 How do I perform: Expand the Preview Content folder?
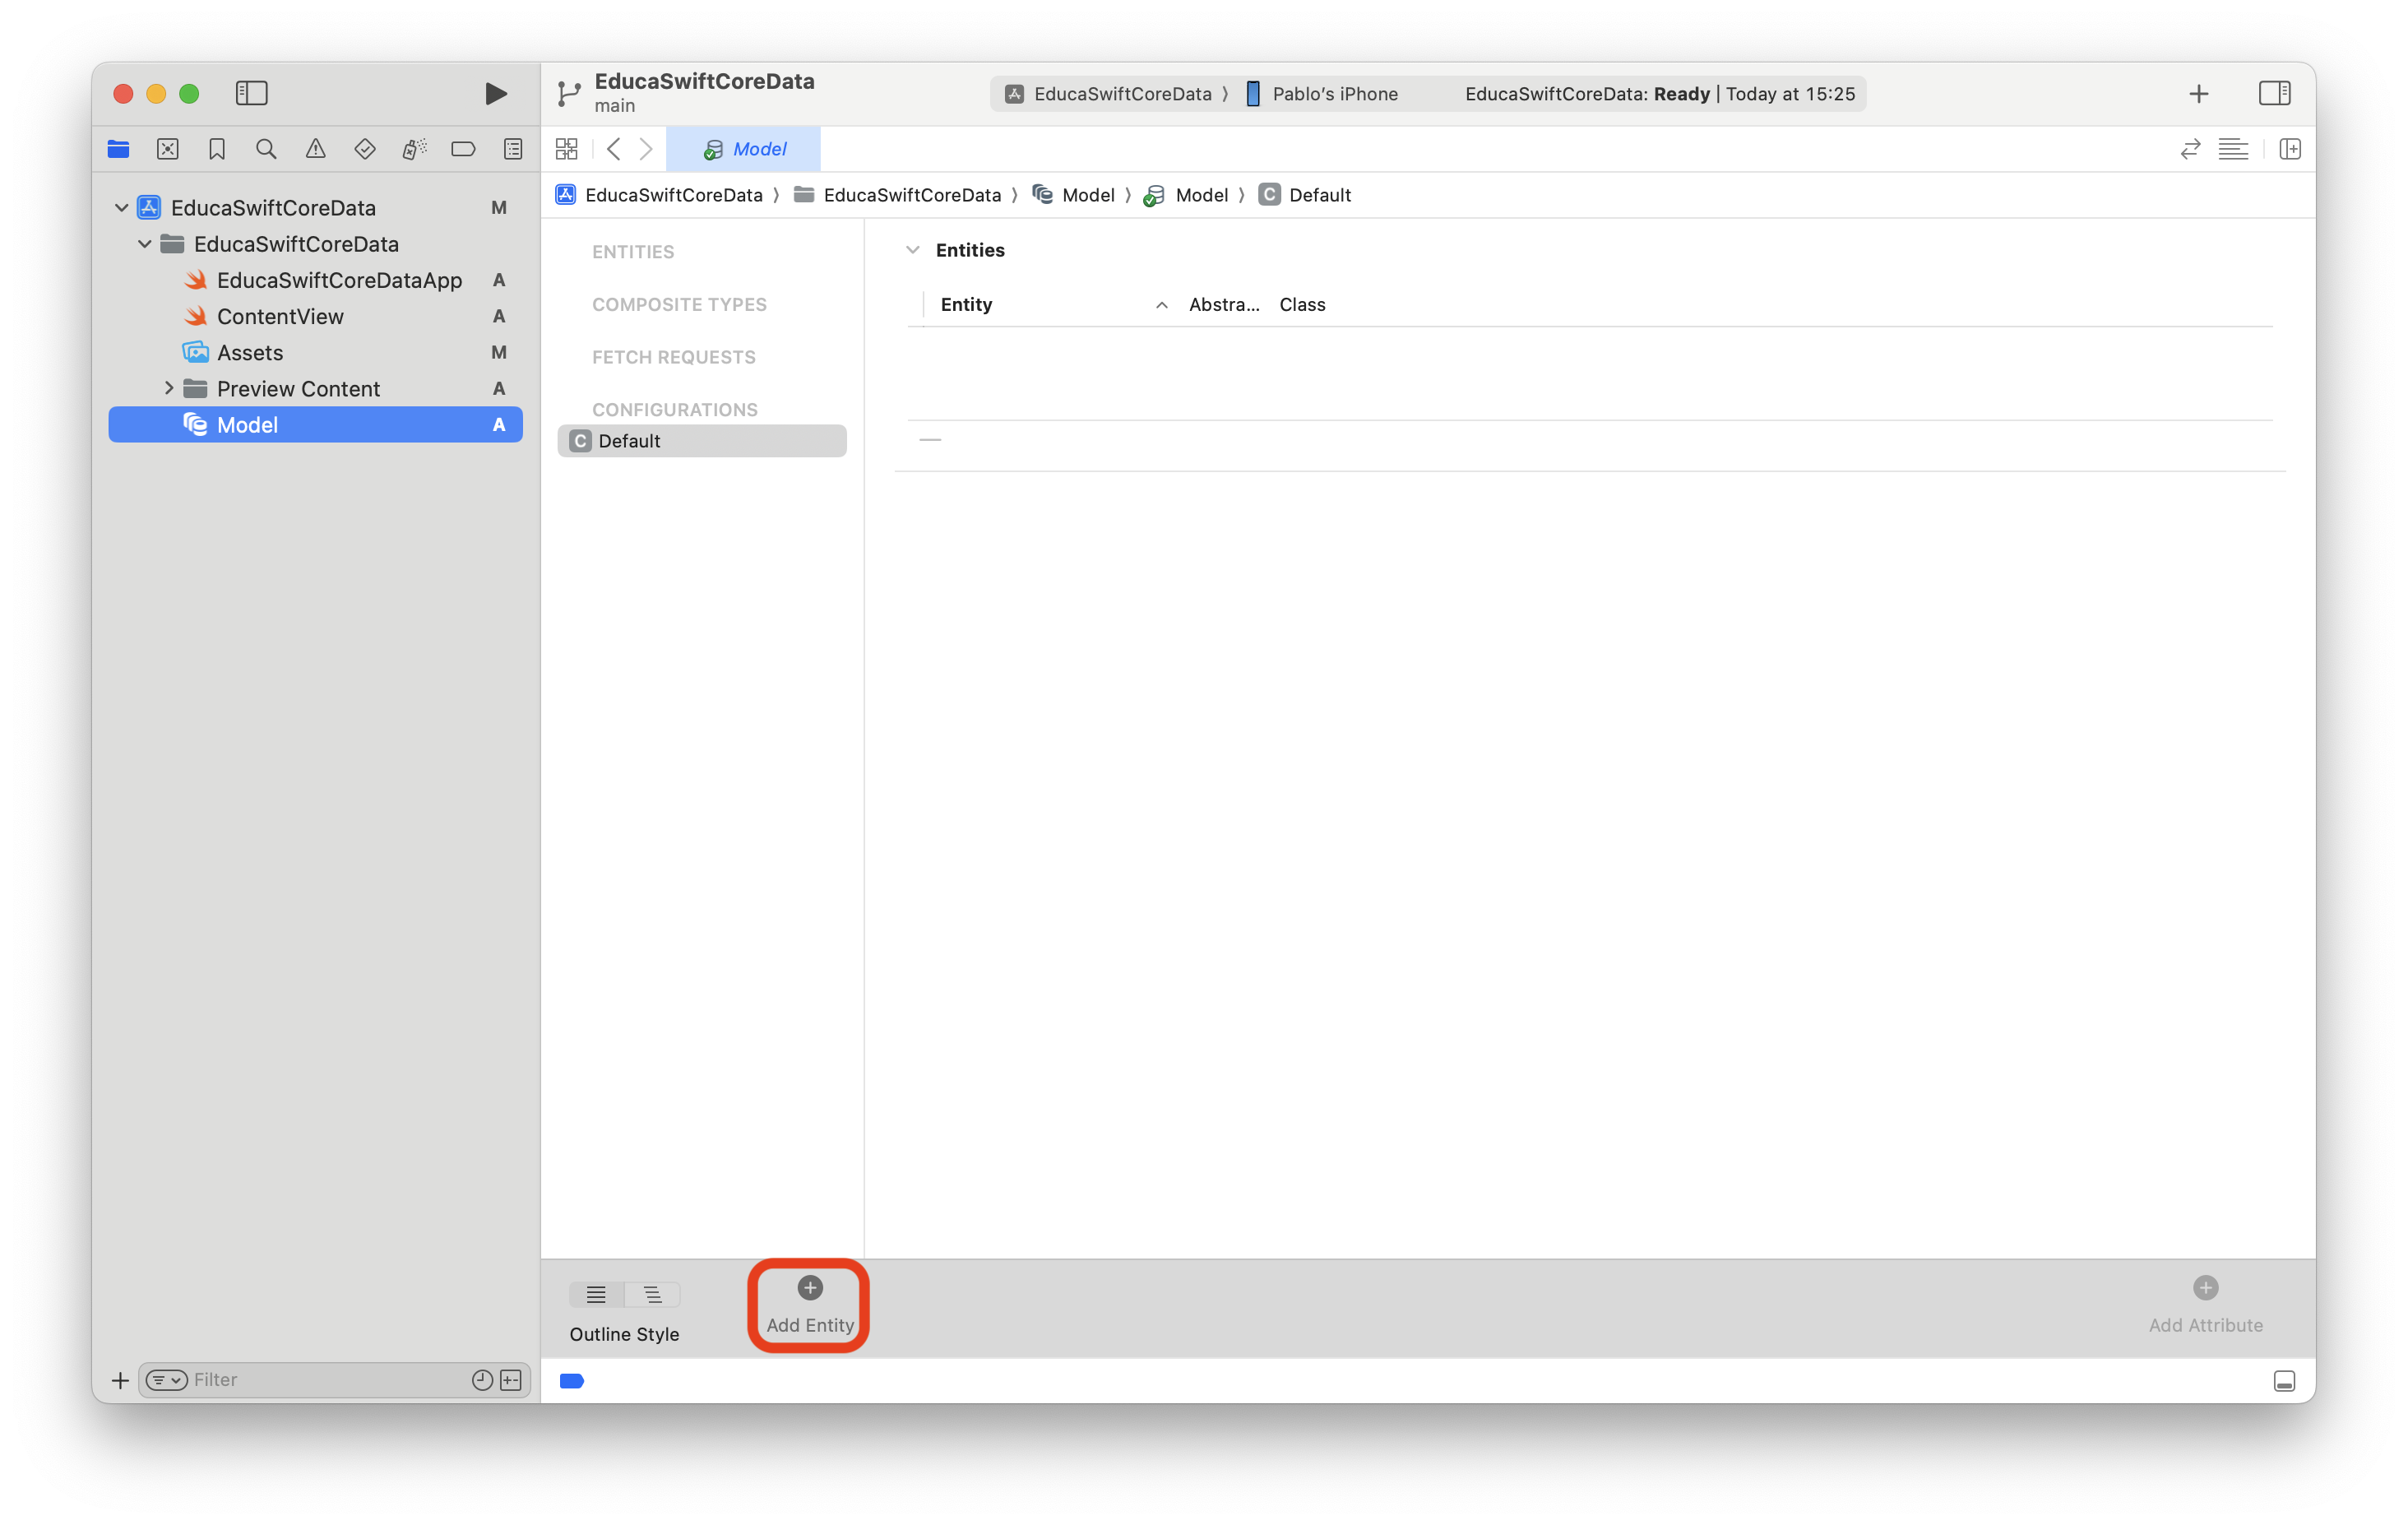(168, 388)
